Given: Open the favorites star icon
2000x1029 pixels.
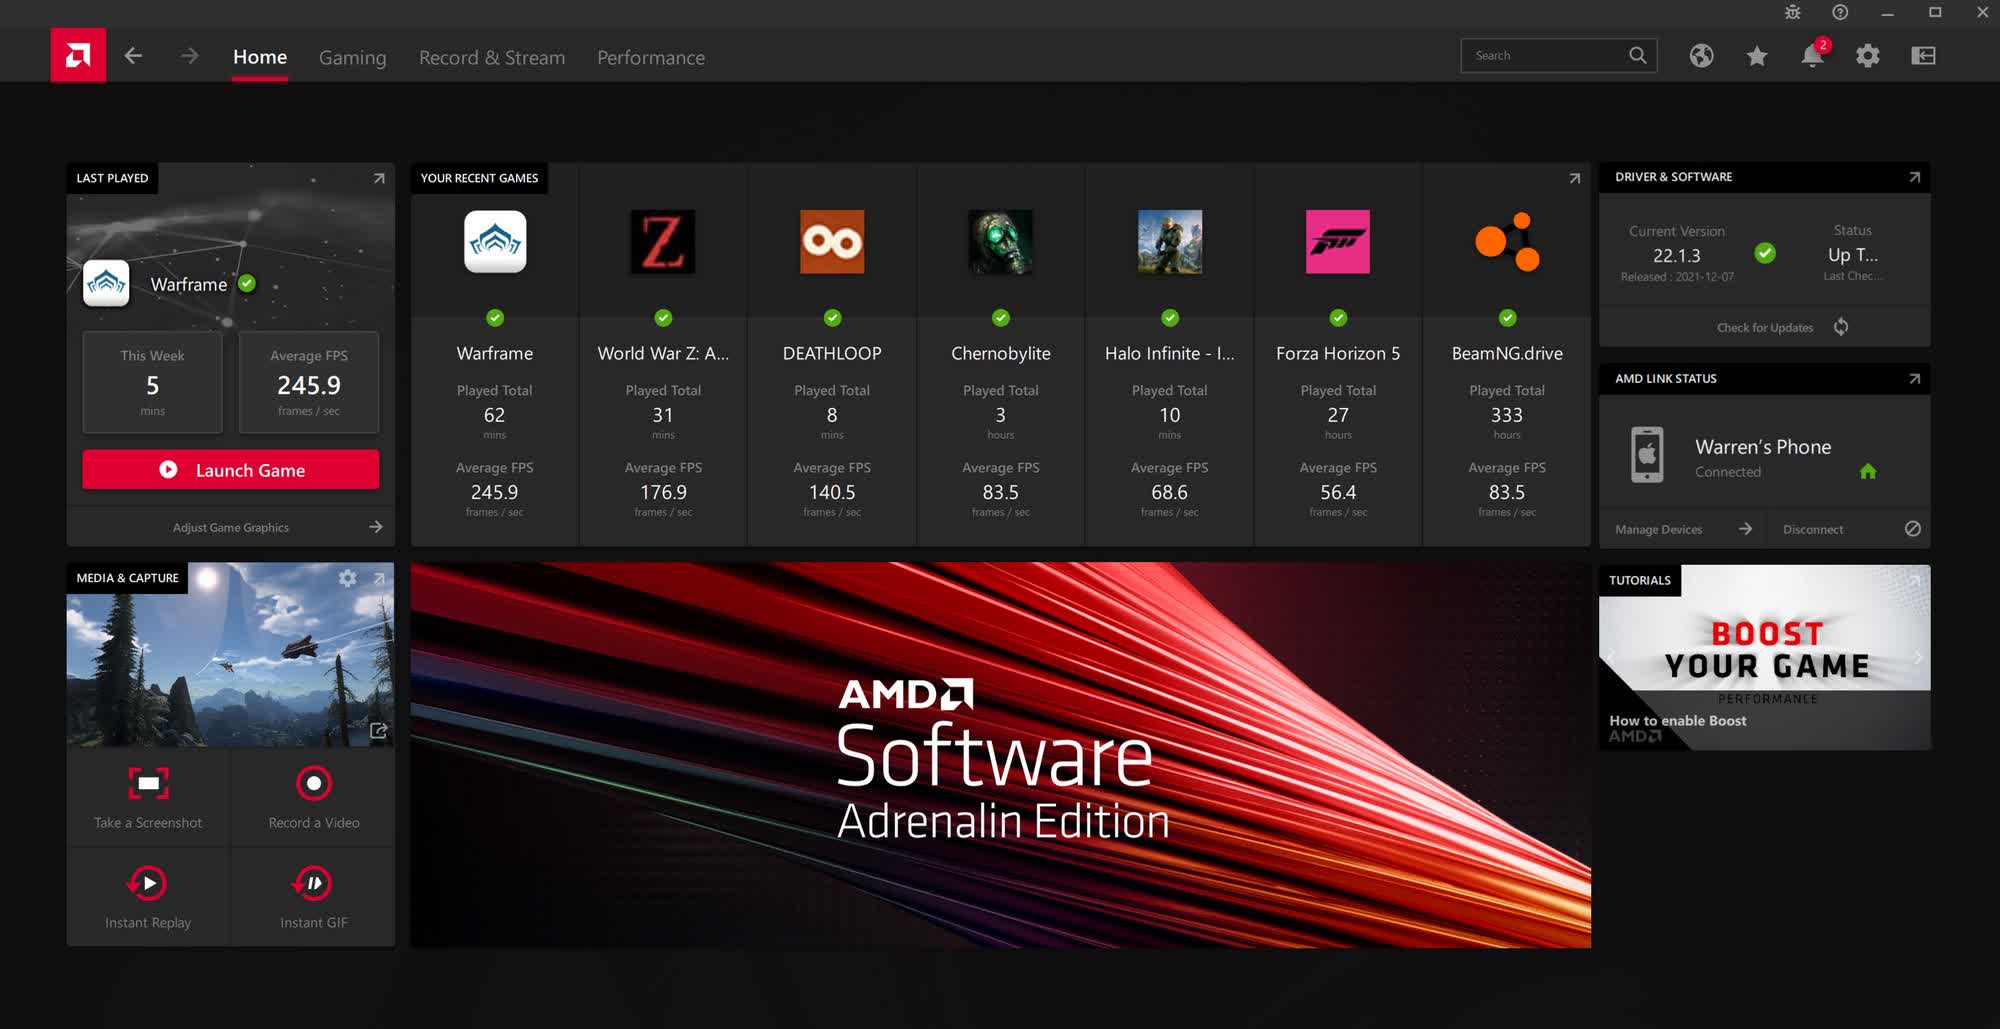Looking at the screenshot, I should tap(1756, 56).
